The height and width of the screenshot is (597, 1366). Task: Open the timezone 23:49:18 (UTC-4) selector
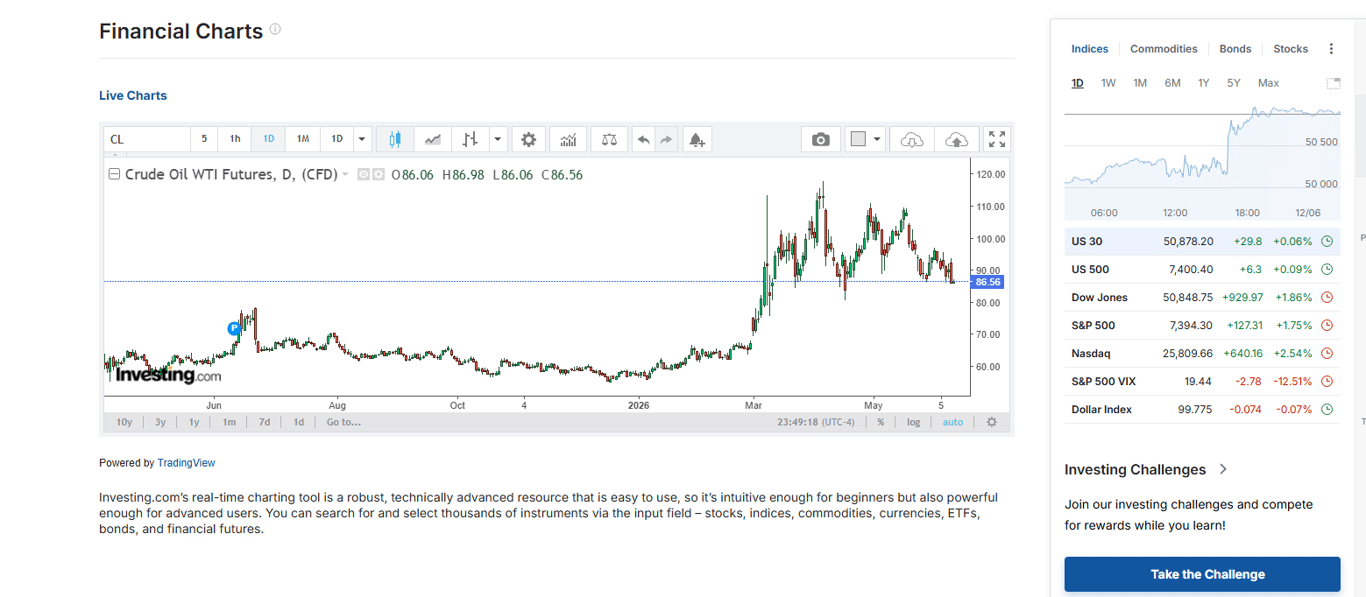[816, 422]
